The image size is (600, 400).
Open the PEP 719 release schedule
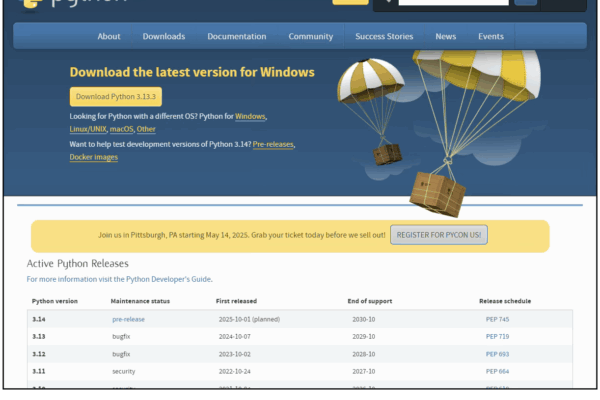(x=497, y=337)
